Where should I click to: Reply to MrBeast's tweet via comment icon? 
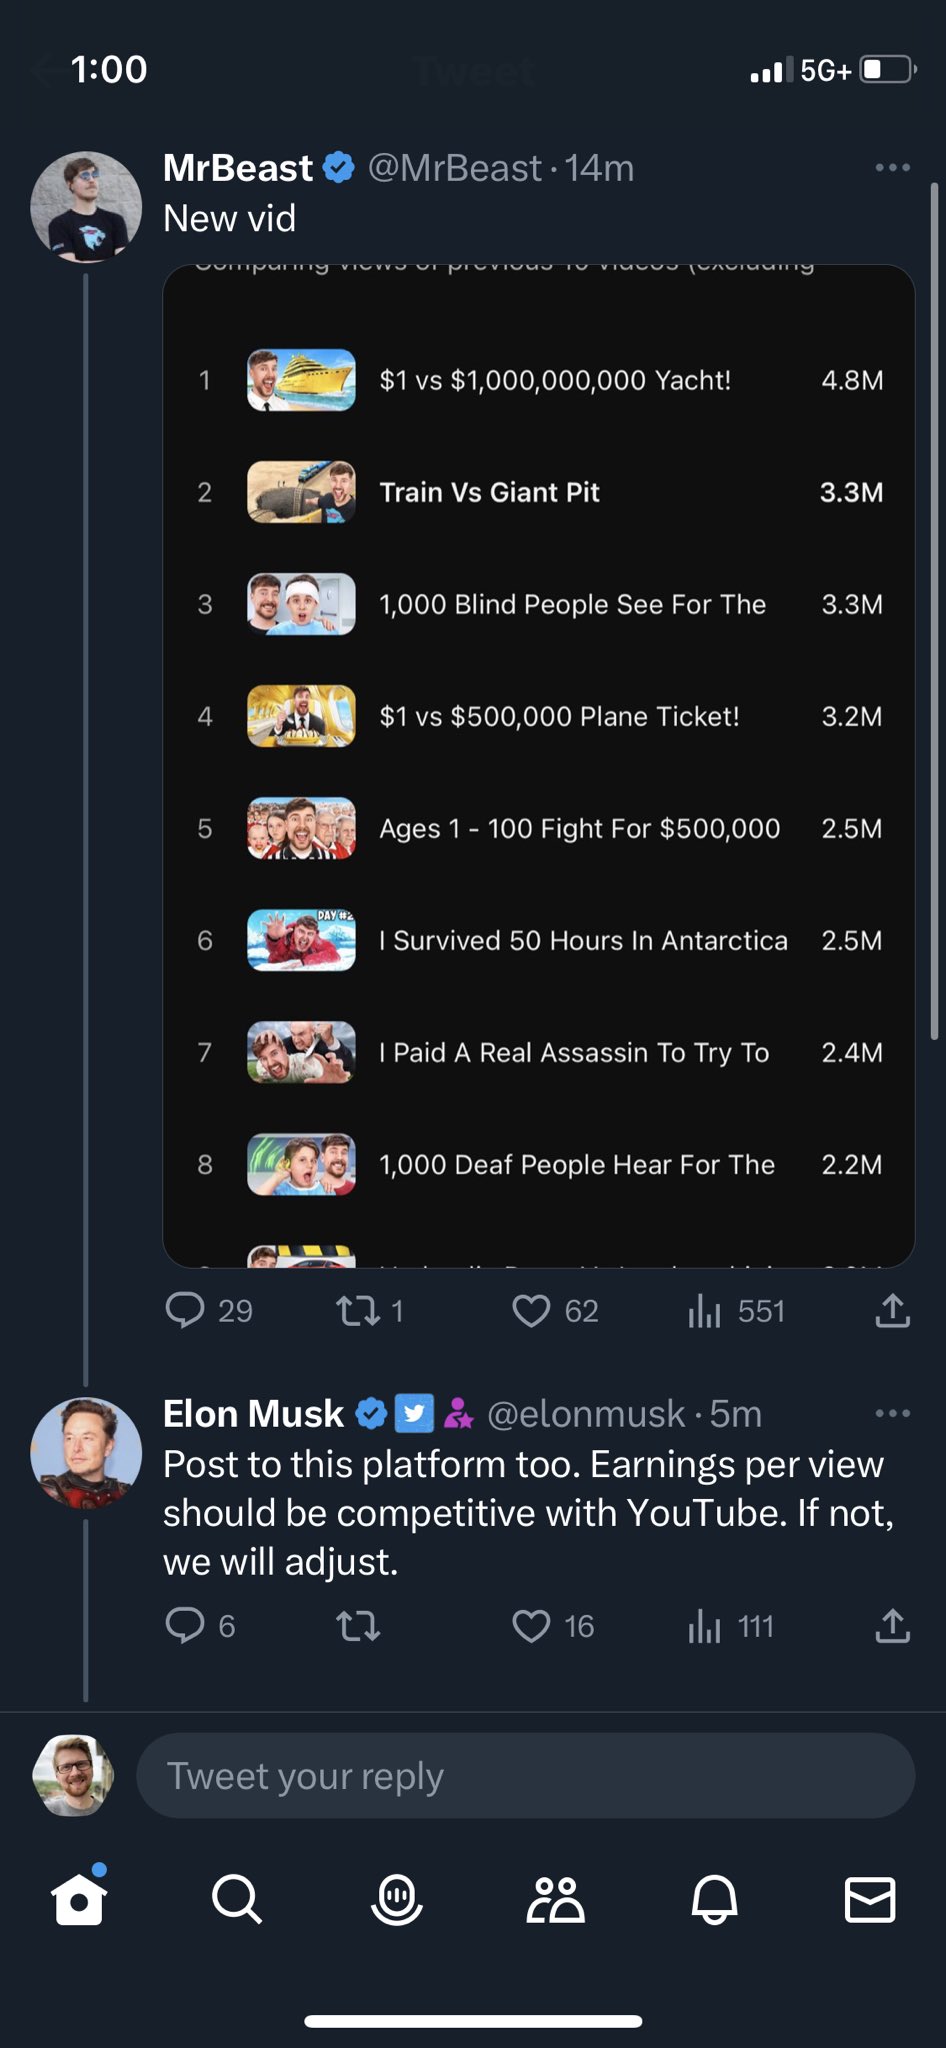click(185, 1311)
